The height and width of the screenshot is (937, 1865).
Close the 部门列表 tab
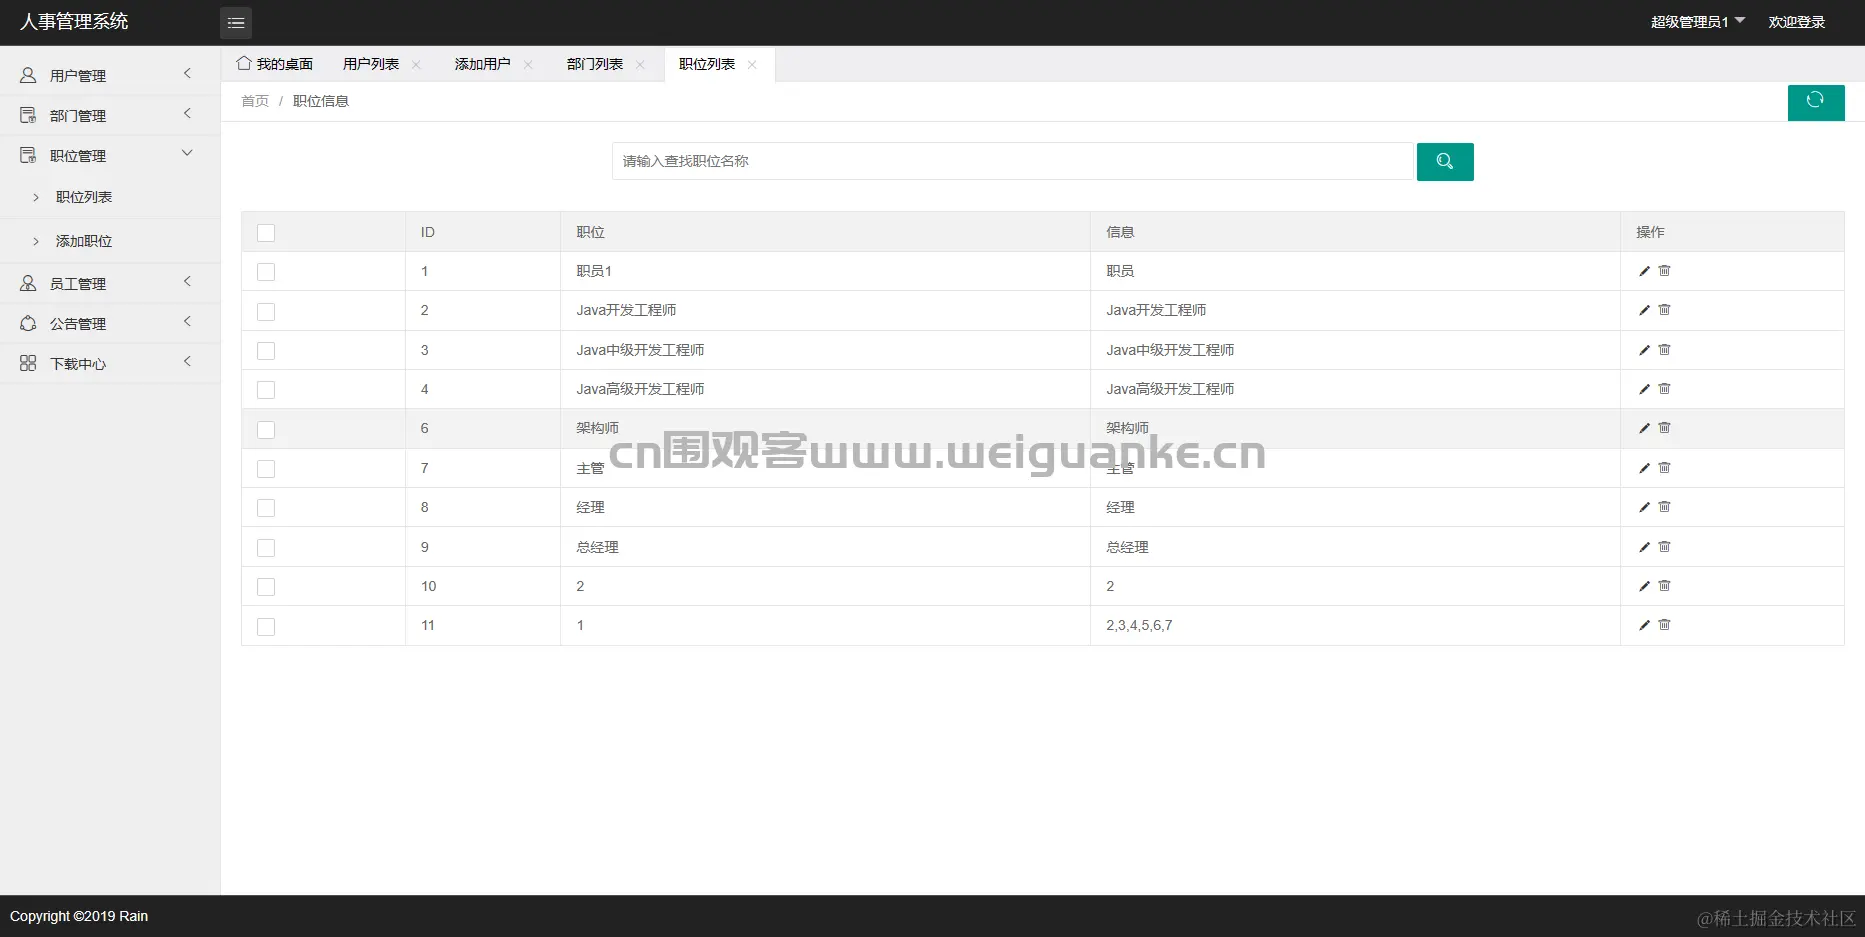click(x=640, y=65)
